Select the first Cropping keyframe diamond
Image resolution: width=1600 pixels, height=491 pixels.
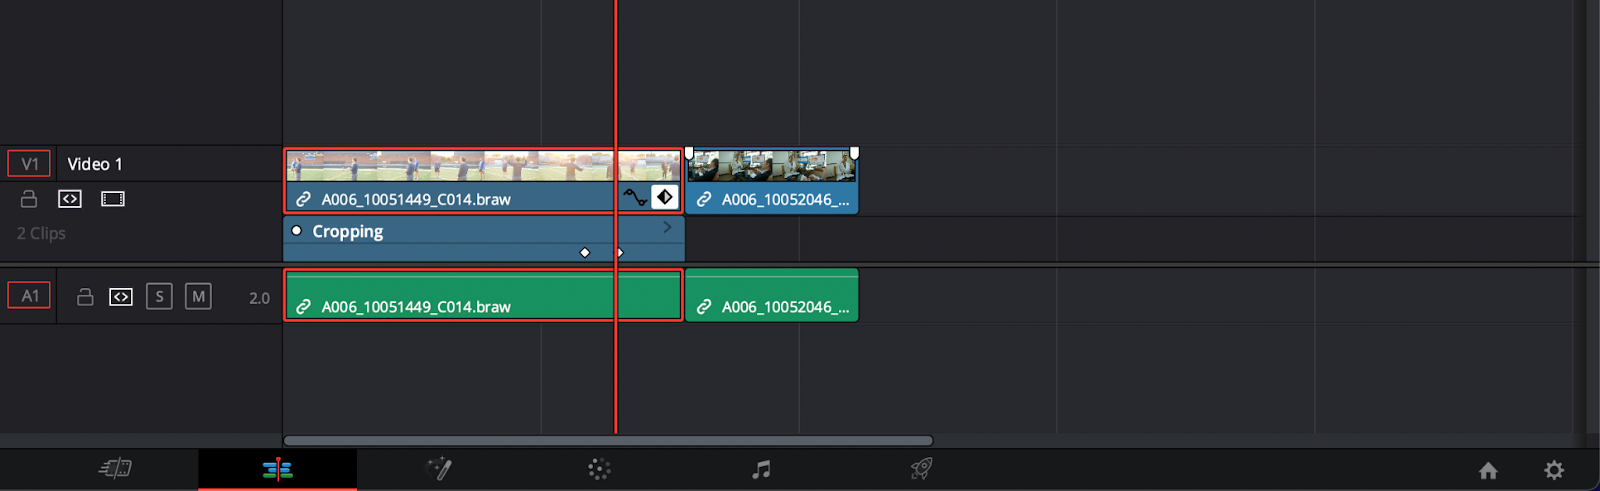pos(585,253)
